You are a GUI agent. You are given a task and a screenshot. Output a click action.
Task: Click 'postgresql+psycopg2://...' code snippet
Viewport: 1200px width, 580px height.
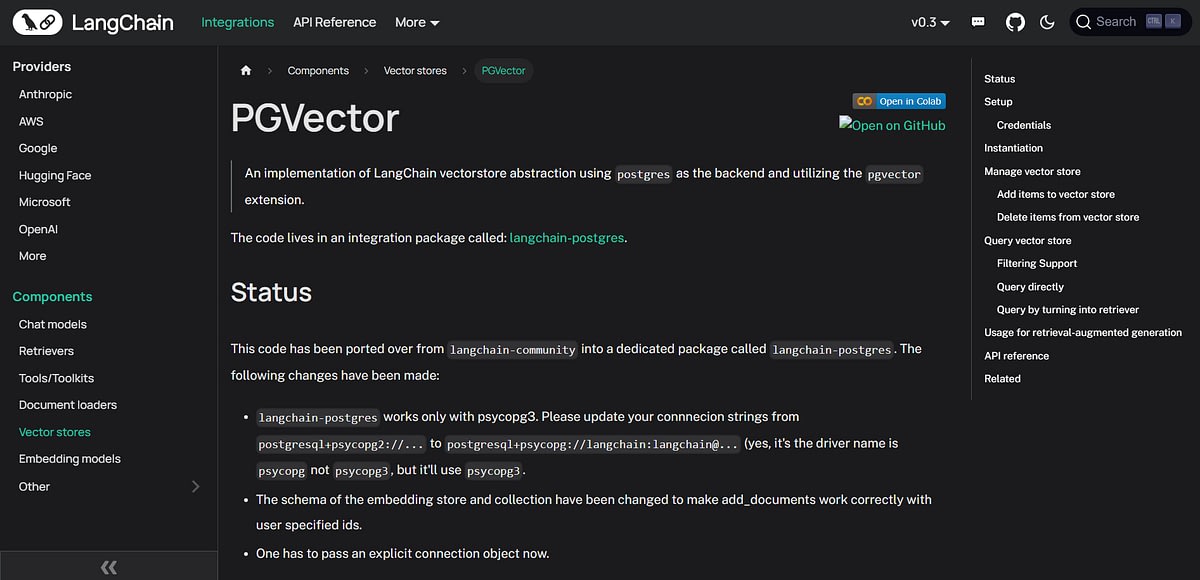[341, 444]
